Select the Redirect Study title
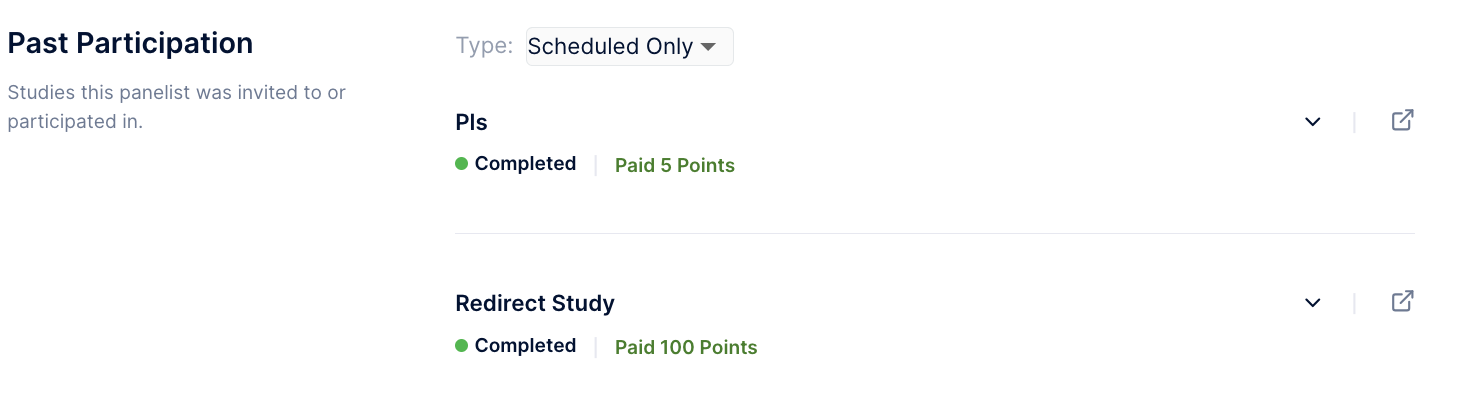 pyautogui.click(x=535, y=303)
